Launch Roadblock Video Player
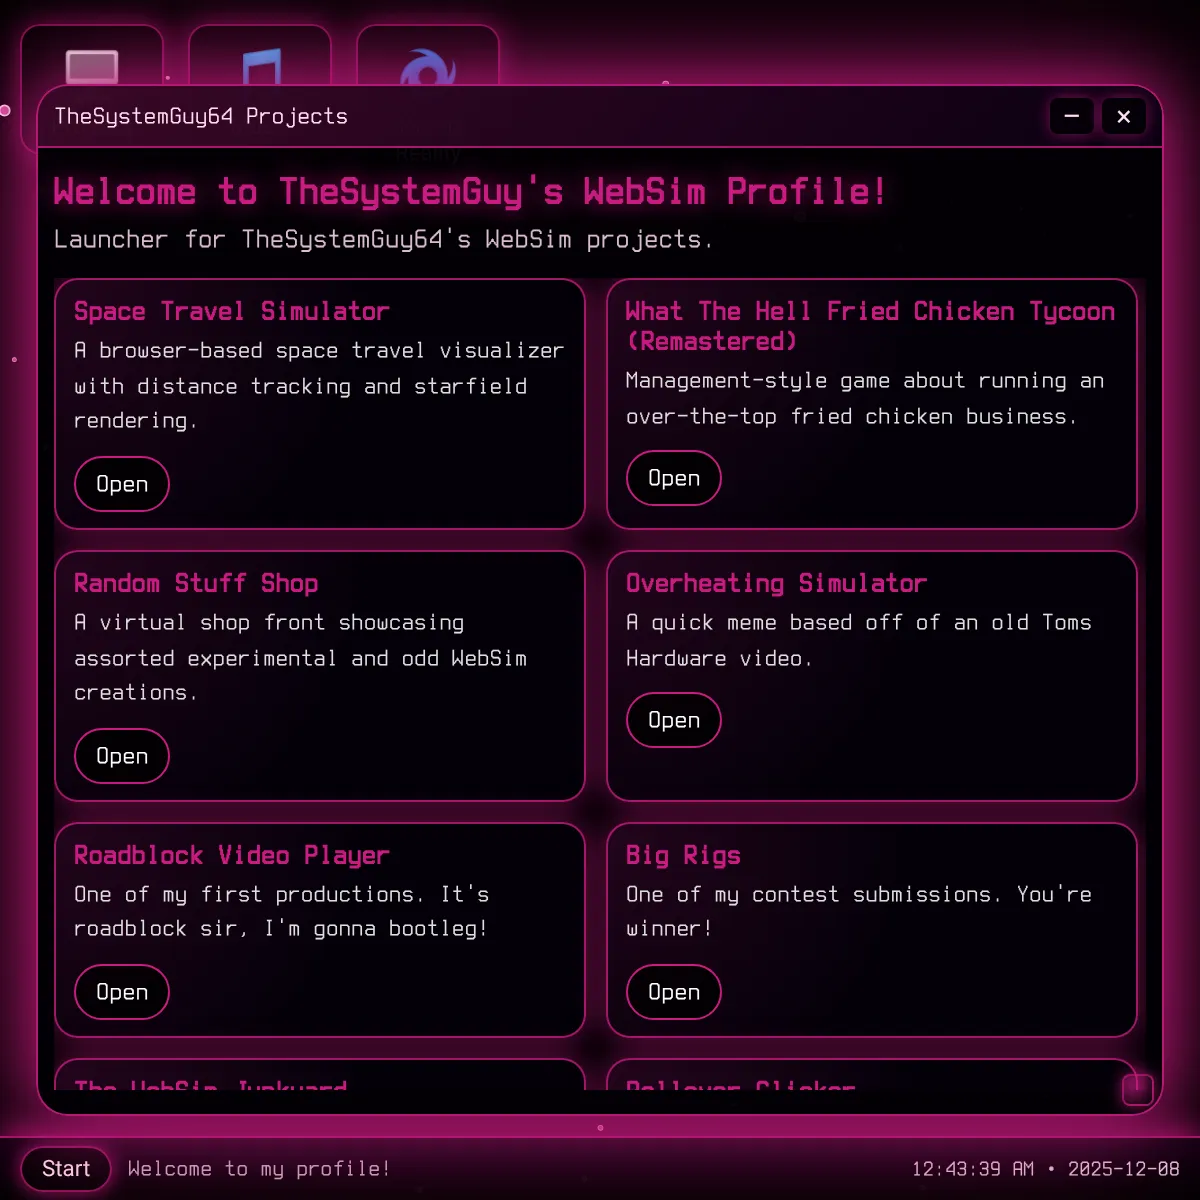This screenshot has width=1200, height=1200. (122, 992)
